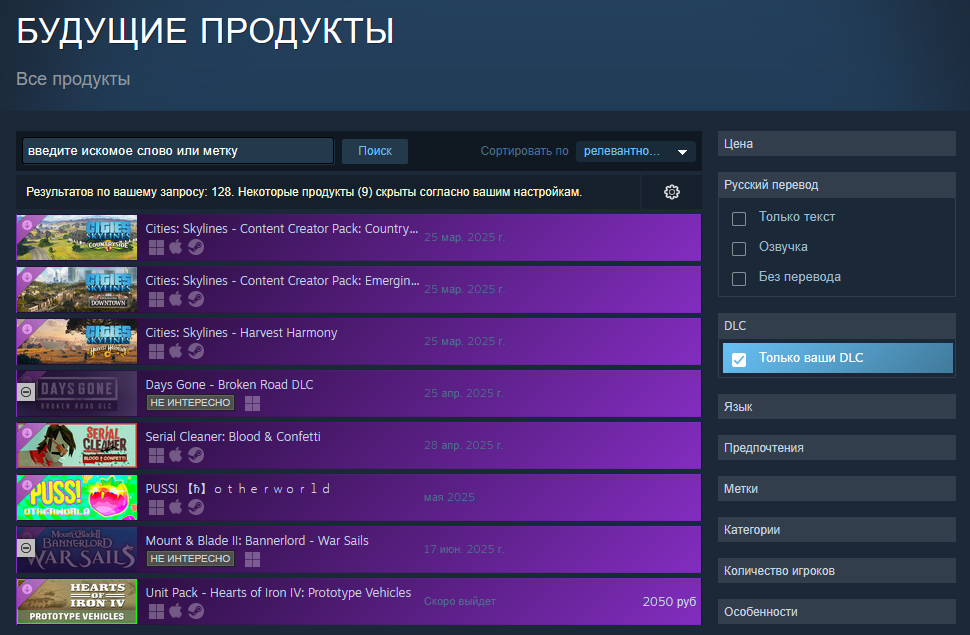Viewport: 970px width, 635px height.
Task: Click Apple icon on PUSS! otherworld row
Action: pyautogui.click(x=176, y=507)
